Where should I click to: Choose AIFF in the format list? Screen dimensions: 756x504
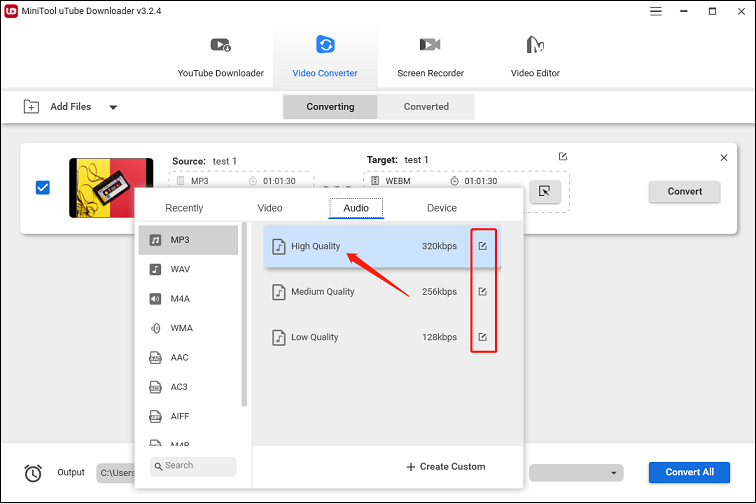point(189,416)
